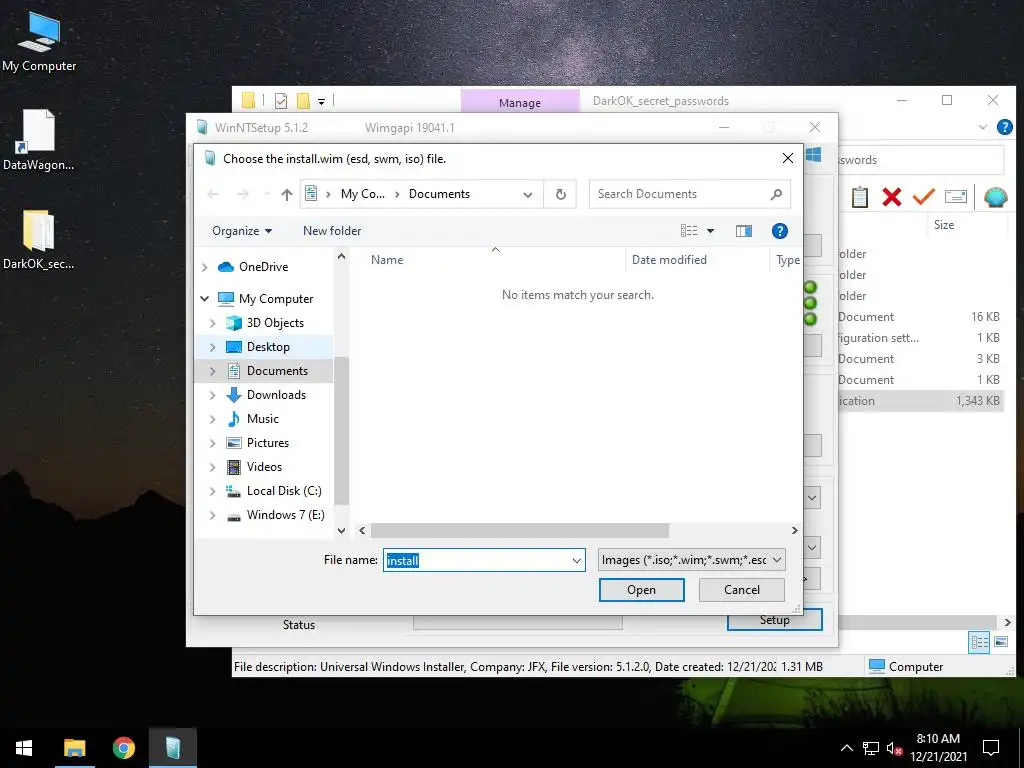
Task: Click the Forward navigation arrow
Action: coord(242,194)
